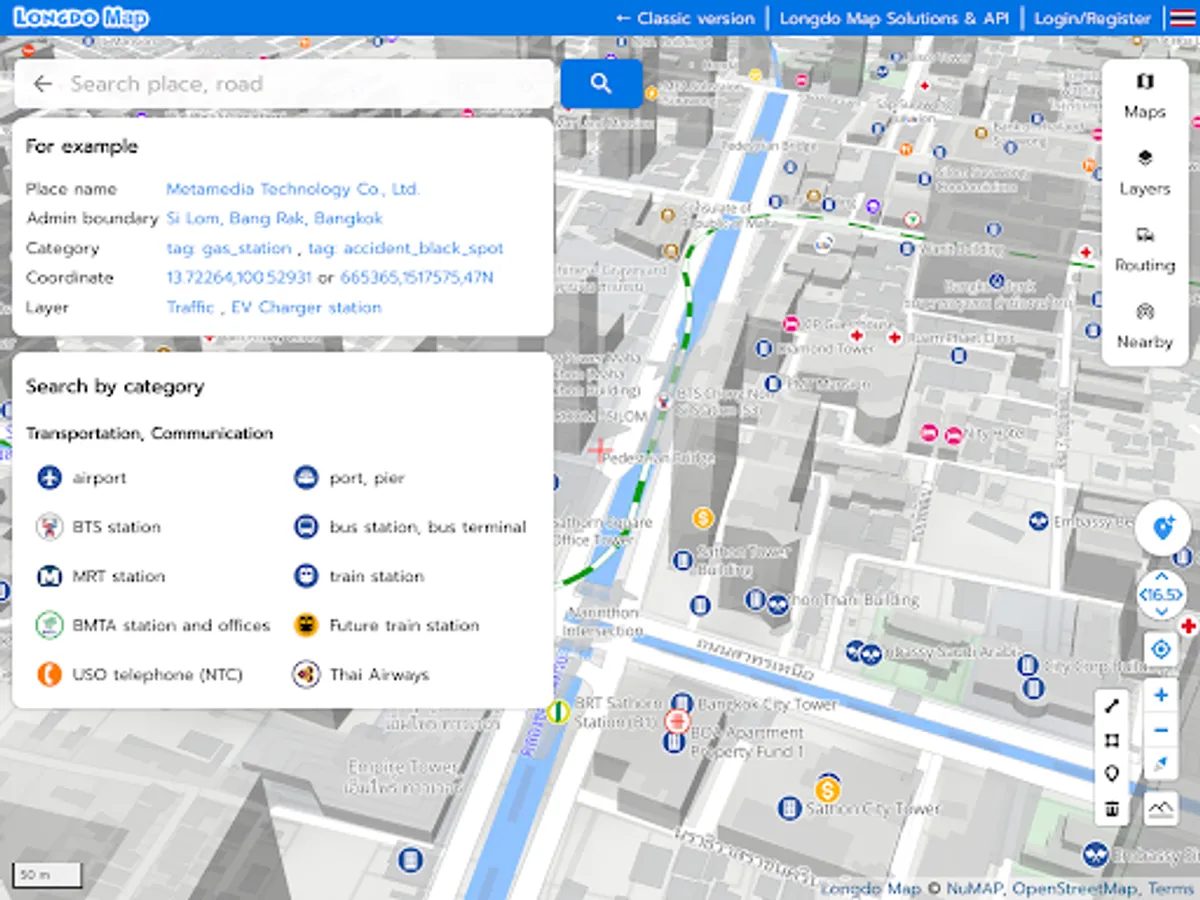The image size is (1200, 900).
Task: Select the measure area rectangle tool
Action: point(1111,740)
